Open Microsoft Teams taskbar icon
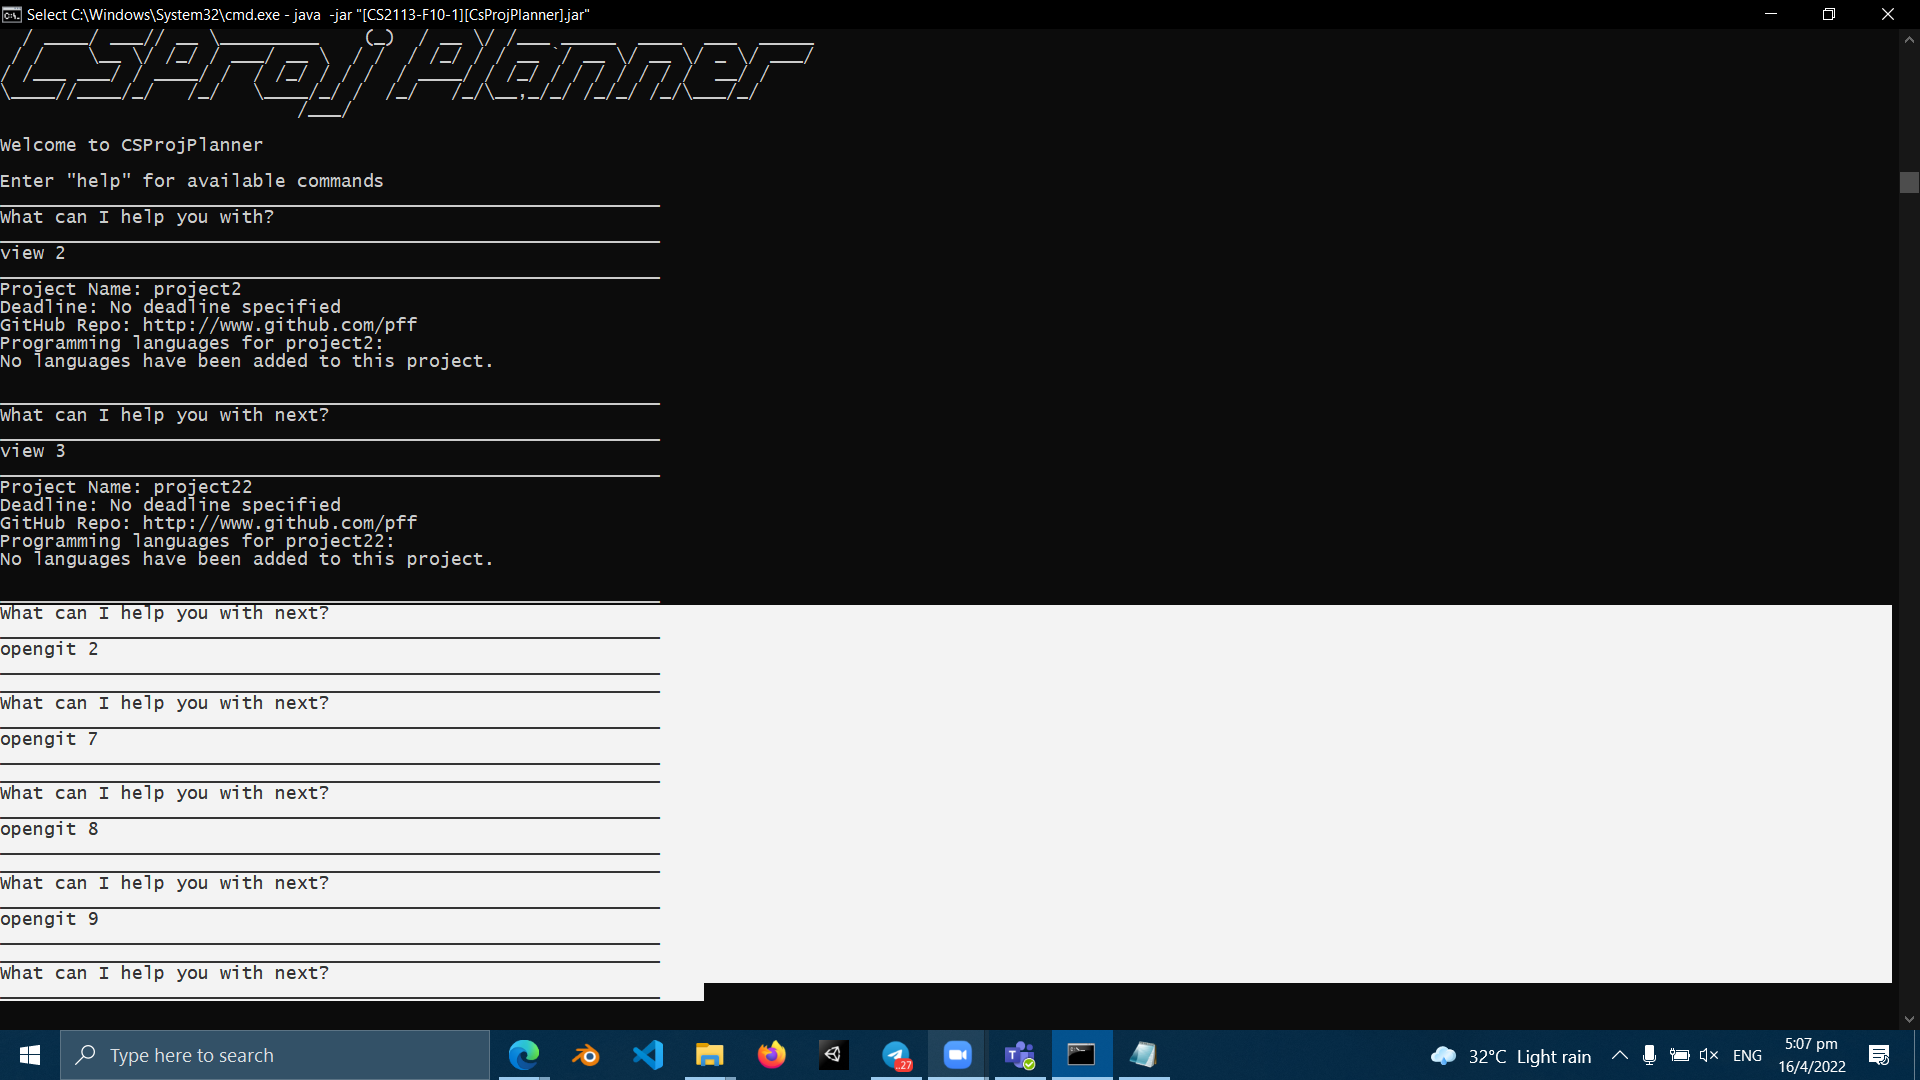Image resolution: width=1920 pixels, height=1080 pixels. pyautogui.click(x=1020, y=1055)
